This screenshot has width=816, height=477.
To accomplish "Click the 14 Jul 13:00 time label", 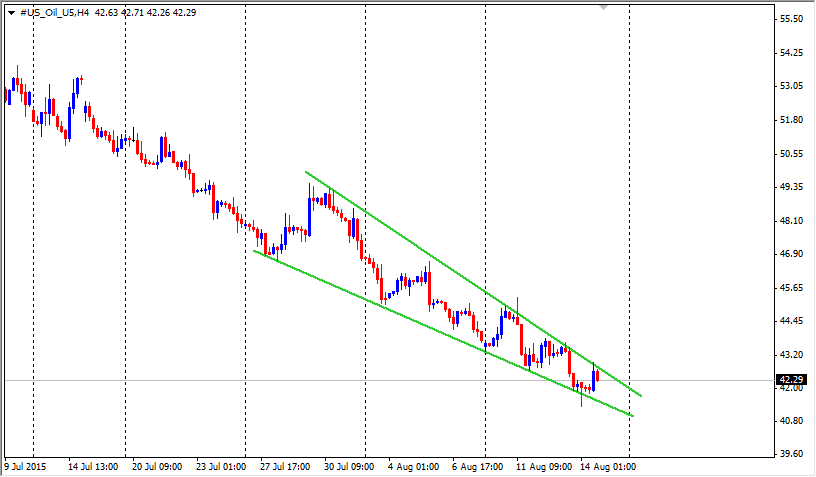I will (93, 467).
